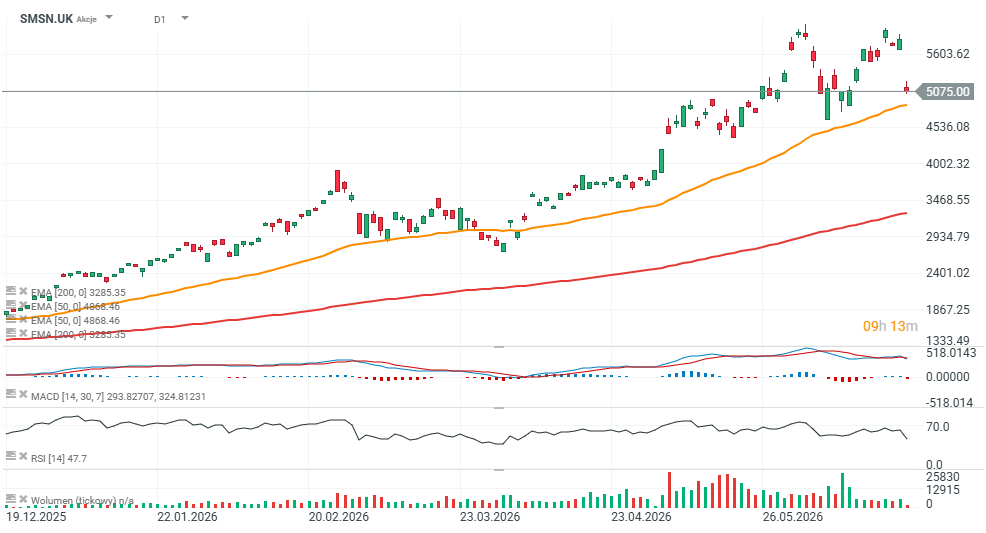
Task: Open RSI [14] indicator settings icon
Action: 10,456
